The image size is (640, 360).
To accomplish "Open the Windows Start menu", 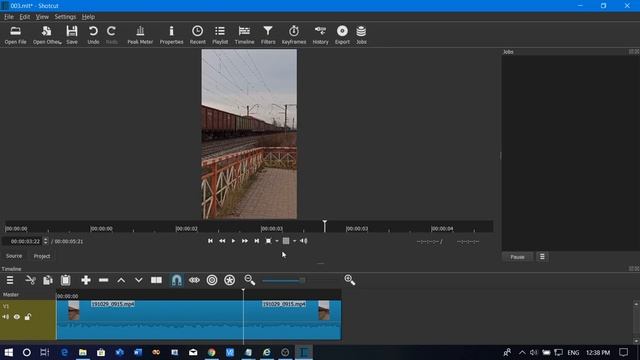I will pos(9,352).
